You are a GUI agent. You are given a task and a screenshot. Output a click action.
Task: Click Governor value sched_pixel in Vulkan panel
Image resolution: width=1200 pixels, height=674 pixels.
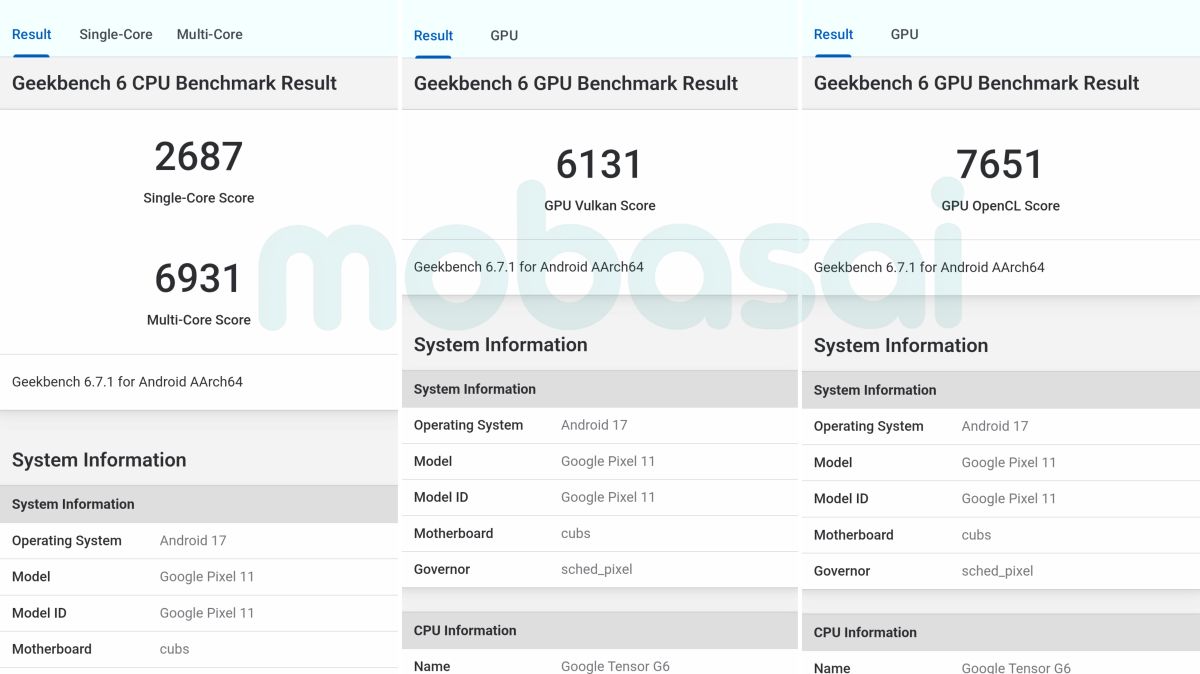pyautogui.click(x=597, y=569)
